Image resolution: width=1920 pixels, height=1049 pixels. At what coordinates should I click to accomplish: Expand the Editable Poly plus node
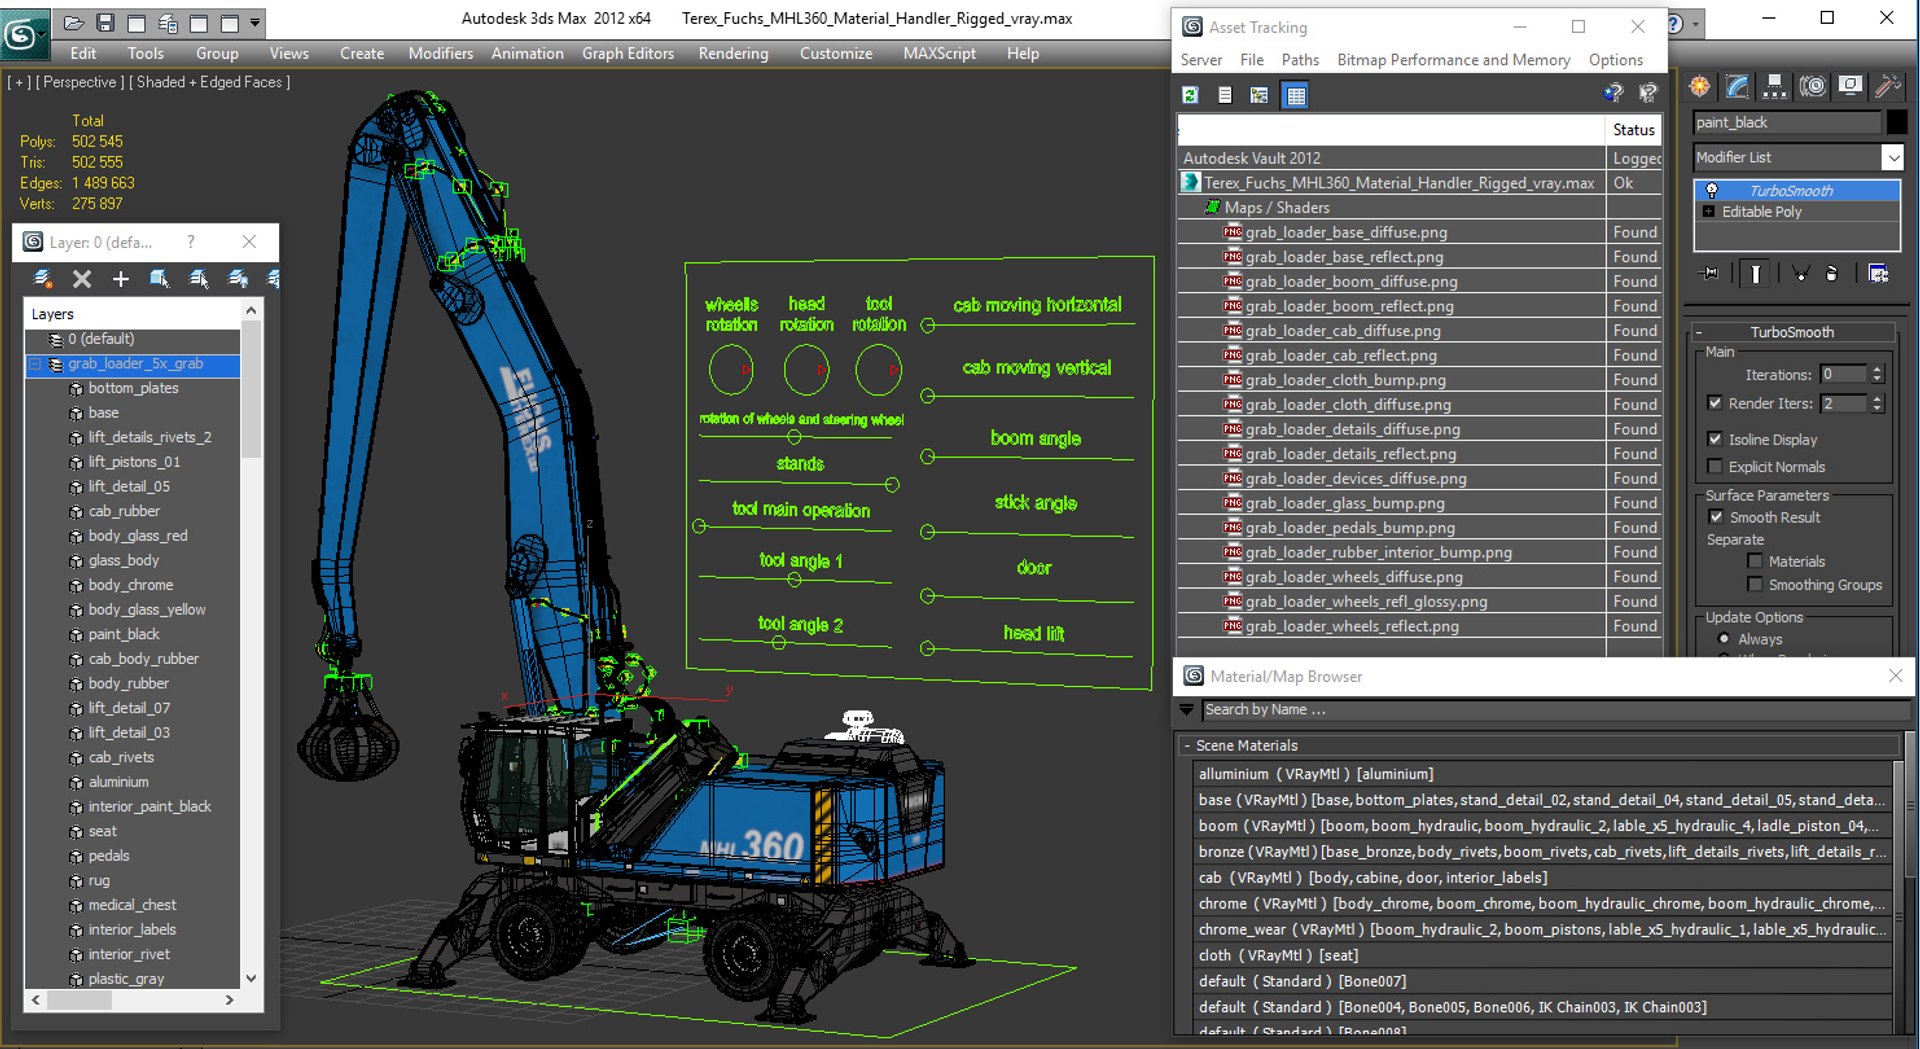tap(1709, 212)
